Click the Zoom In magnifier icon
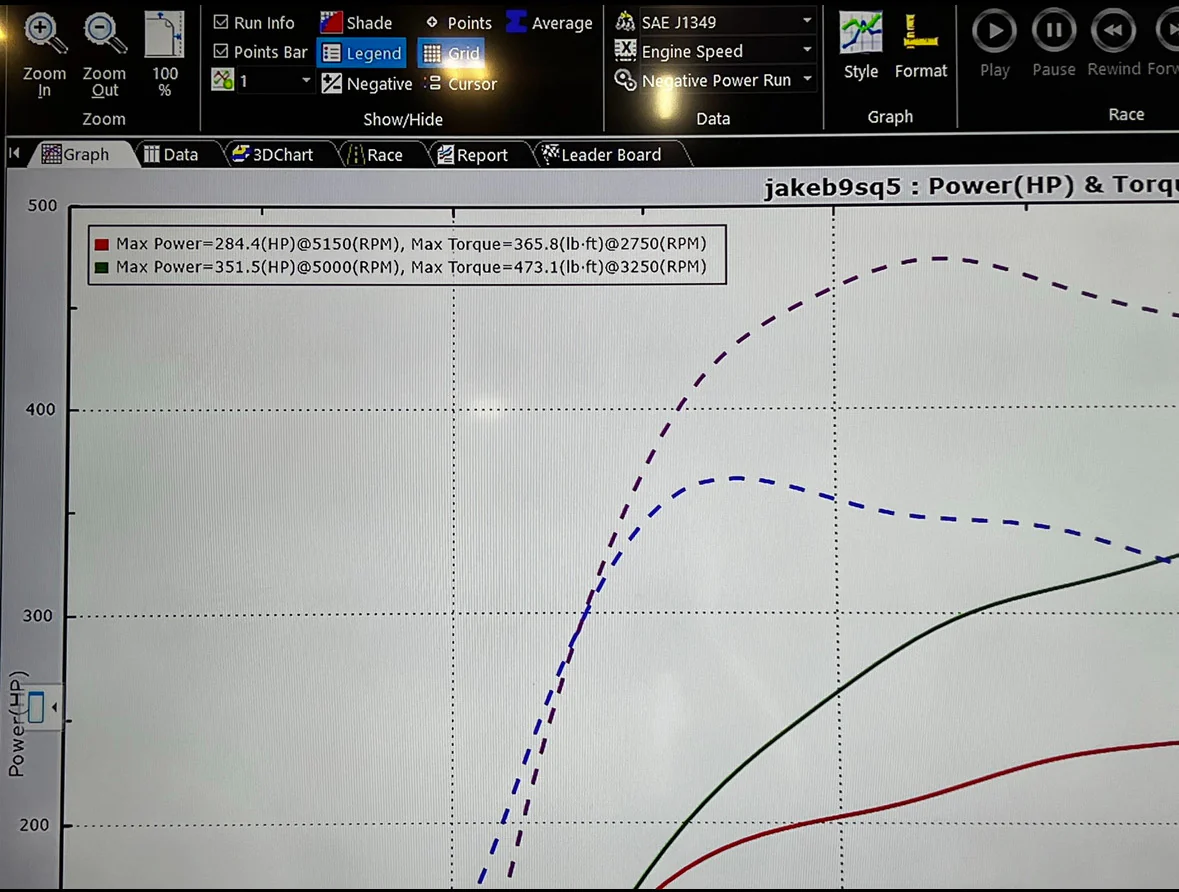This screenshot has width=1179, height=892. [44, 35]
